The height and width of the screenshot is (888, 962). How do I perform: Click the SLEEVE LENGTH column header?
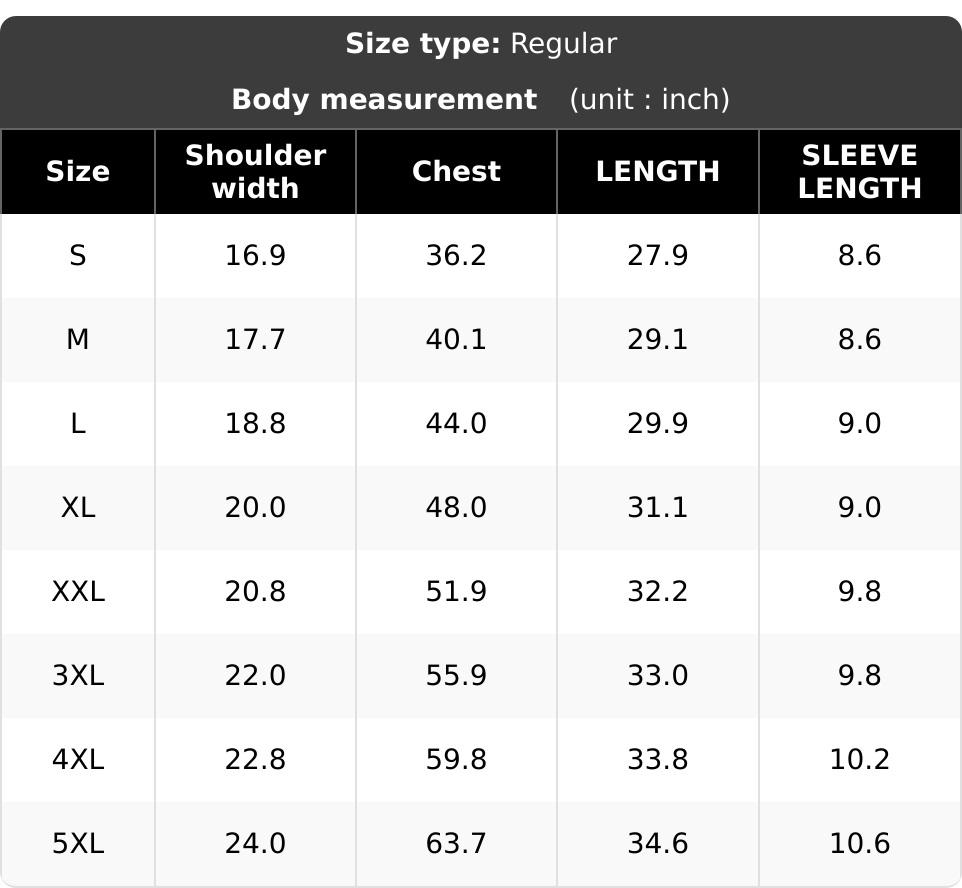point(860,171)
